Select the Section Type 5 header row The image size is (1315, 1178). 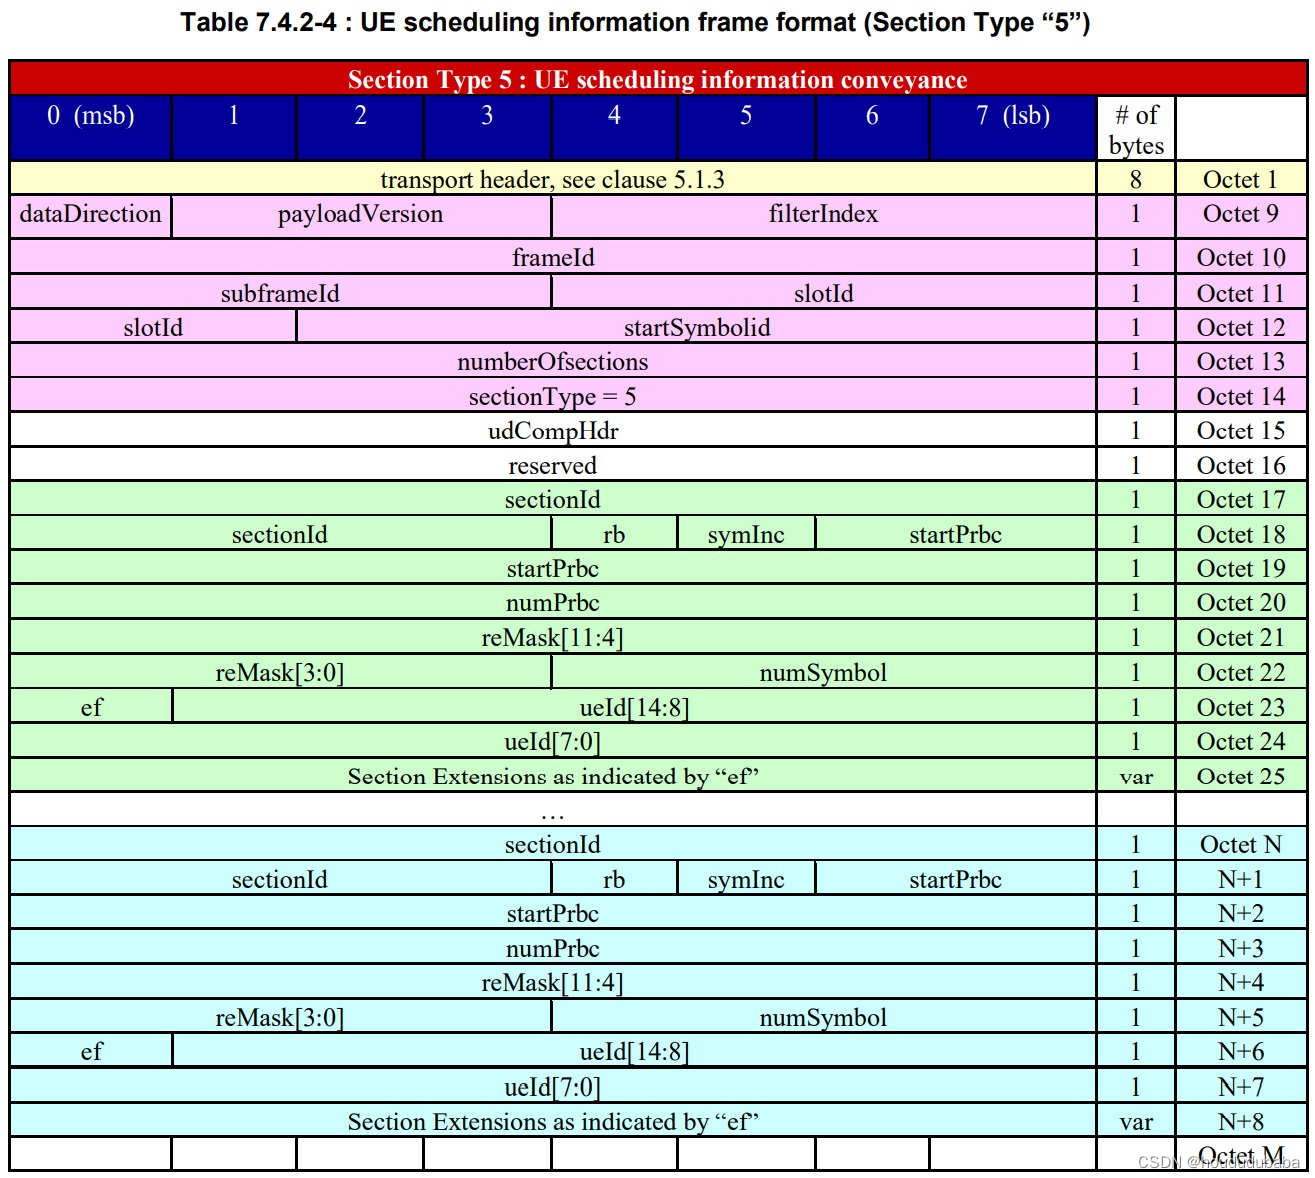point(655,79)
